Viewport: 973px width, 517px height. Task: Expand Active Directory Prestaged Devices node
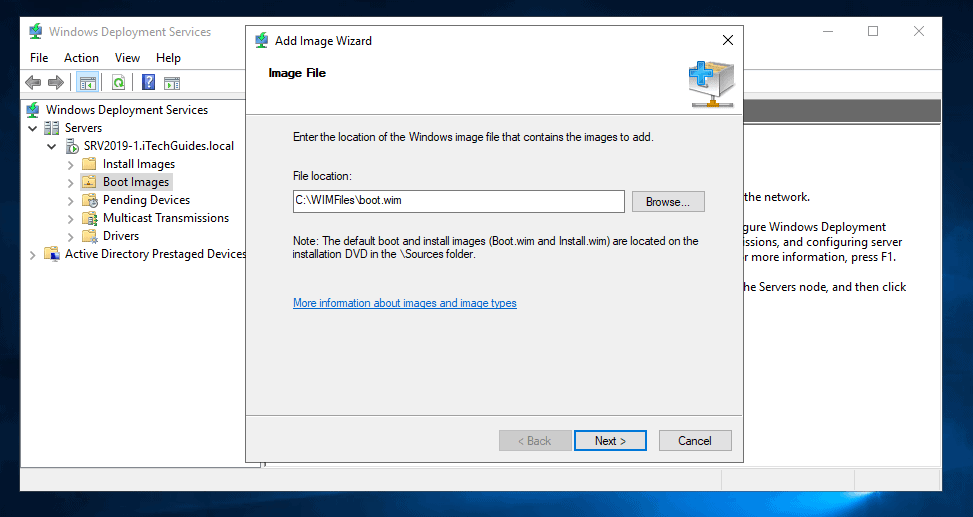(x=32, y=254)
